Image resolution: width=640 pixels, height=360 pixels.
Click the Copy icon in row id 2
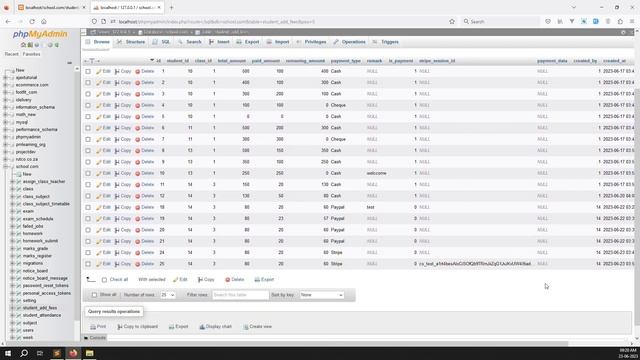tap(117, 83)
